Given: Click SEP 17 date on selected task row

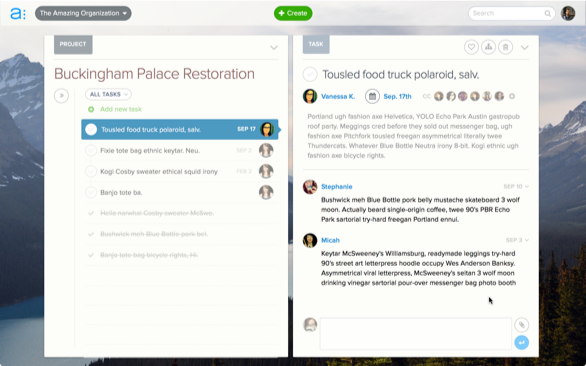Looking at the screenshot, I should (x=246, y=129).
